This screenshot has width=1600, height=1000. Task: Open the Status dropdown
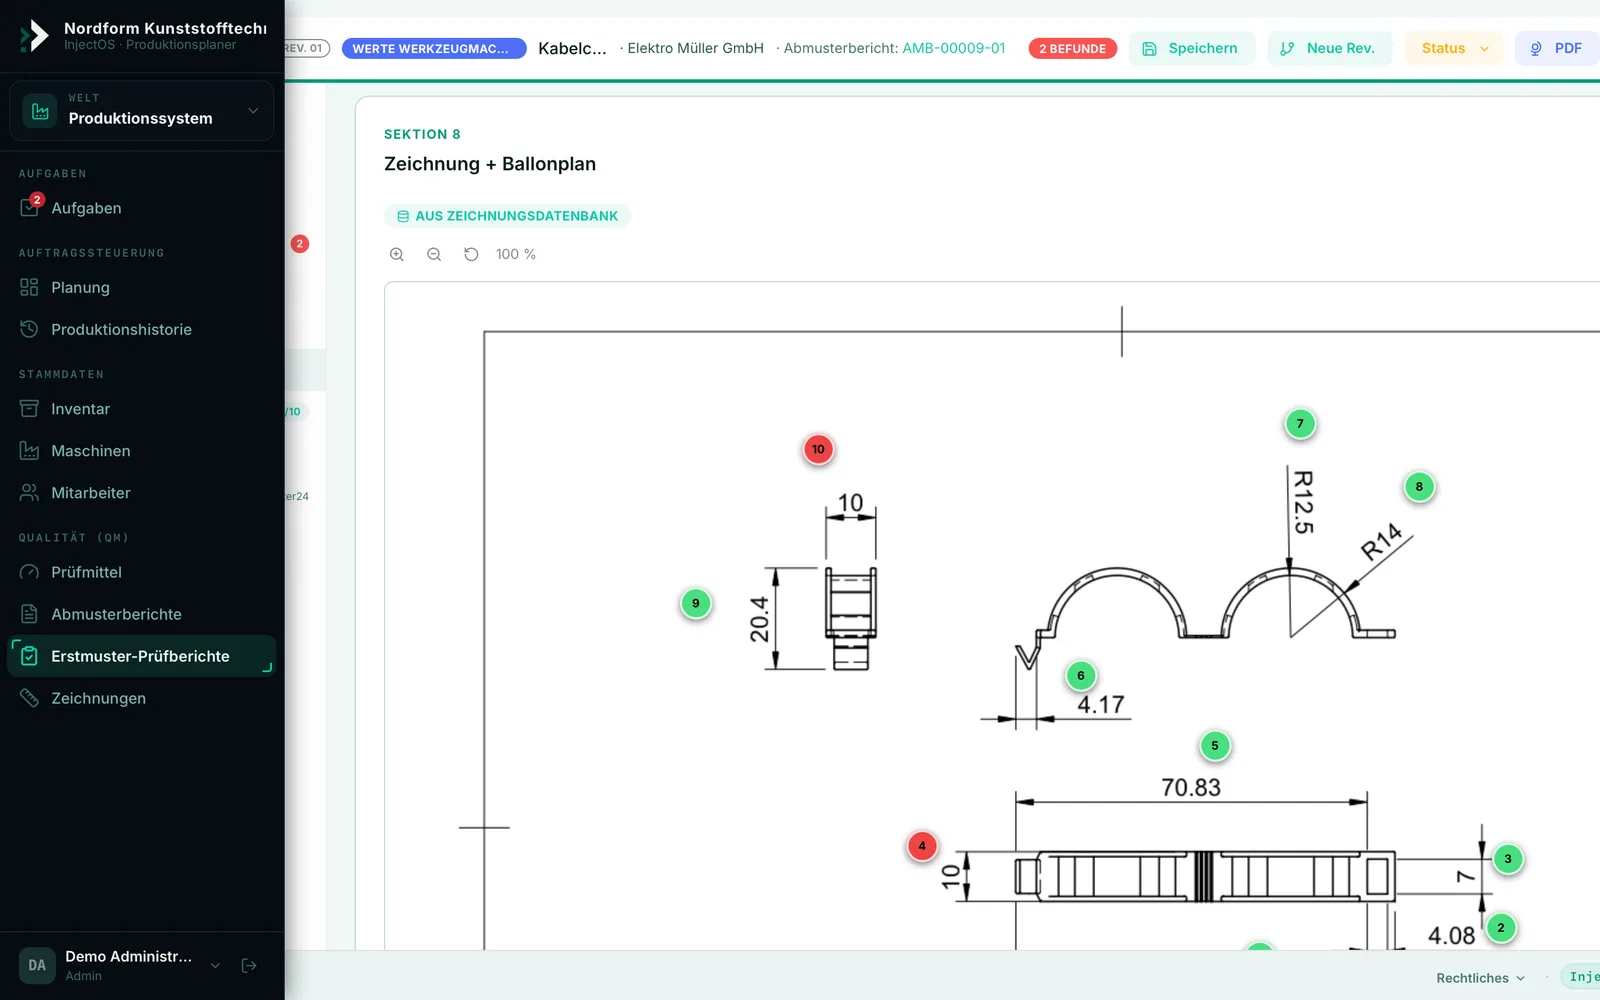tap(1454, 48)
